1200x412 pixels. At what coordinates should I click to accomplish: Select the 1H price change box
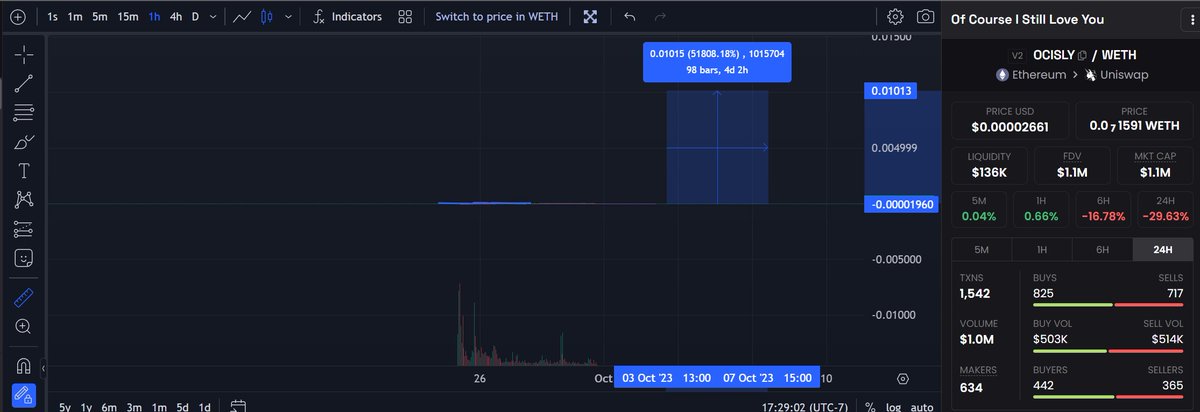coord(1041,210)
